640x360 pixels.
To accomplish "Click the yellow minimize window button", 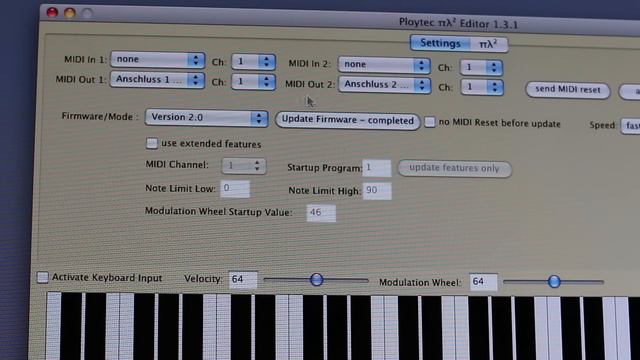I will (70, 13).
